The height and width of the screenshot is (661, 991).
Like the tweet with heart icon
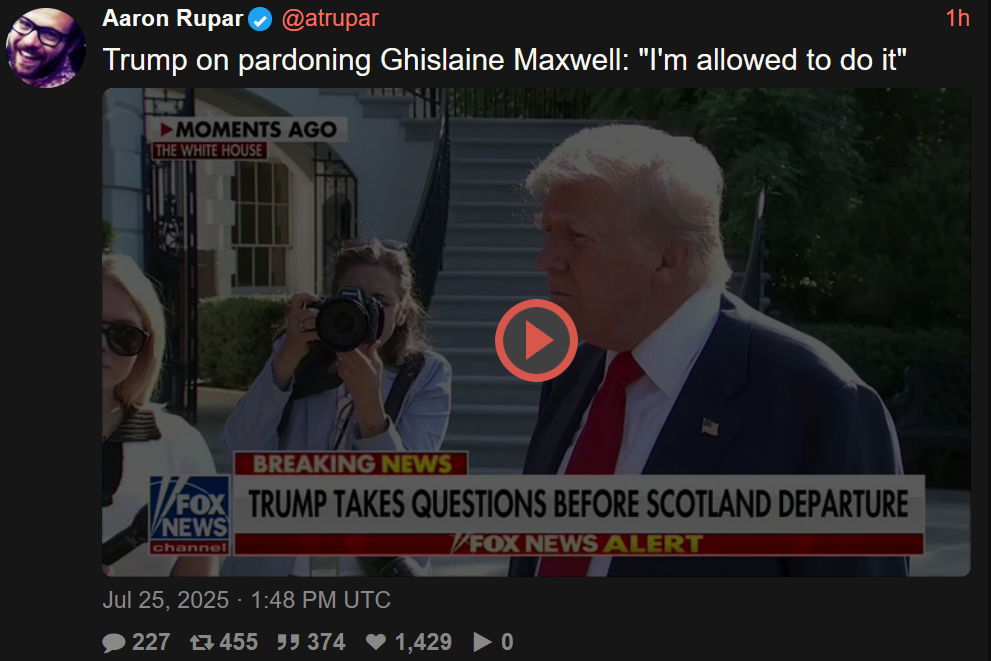(x=376, y=642)
